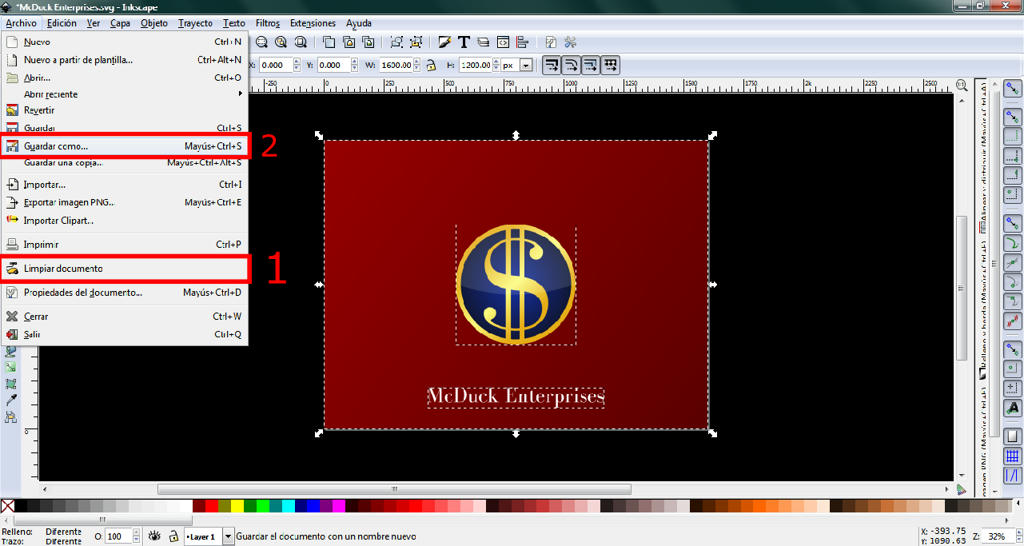
Task: Open the Edición menu
Action: [x=61, y=23]
